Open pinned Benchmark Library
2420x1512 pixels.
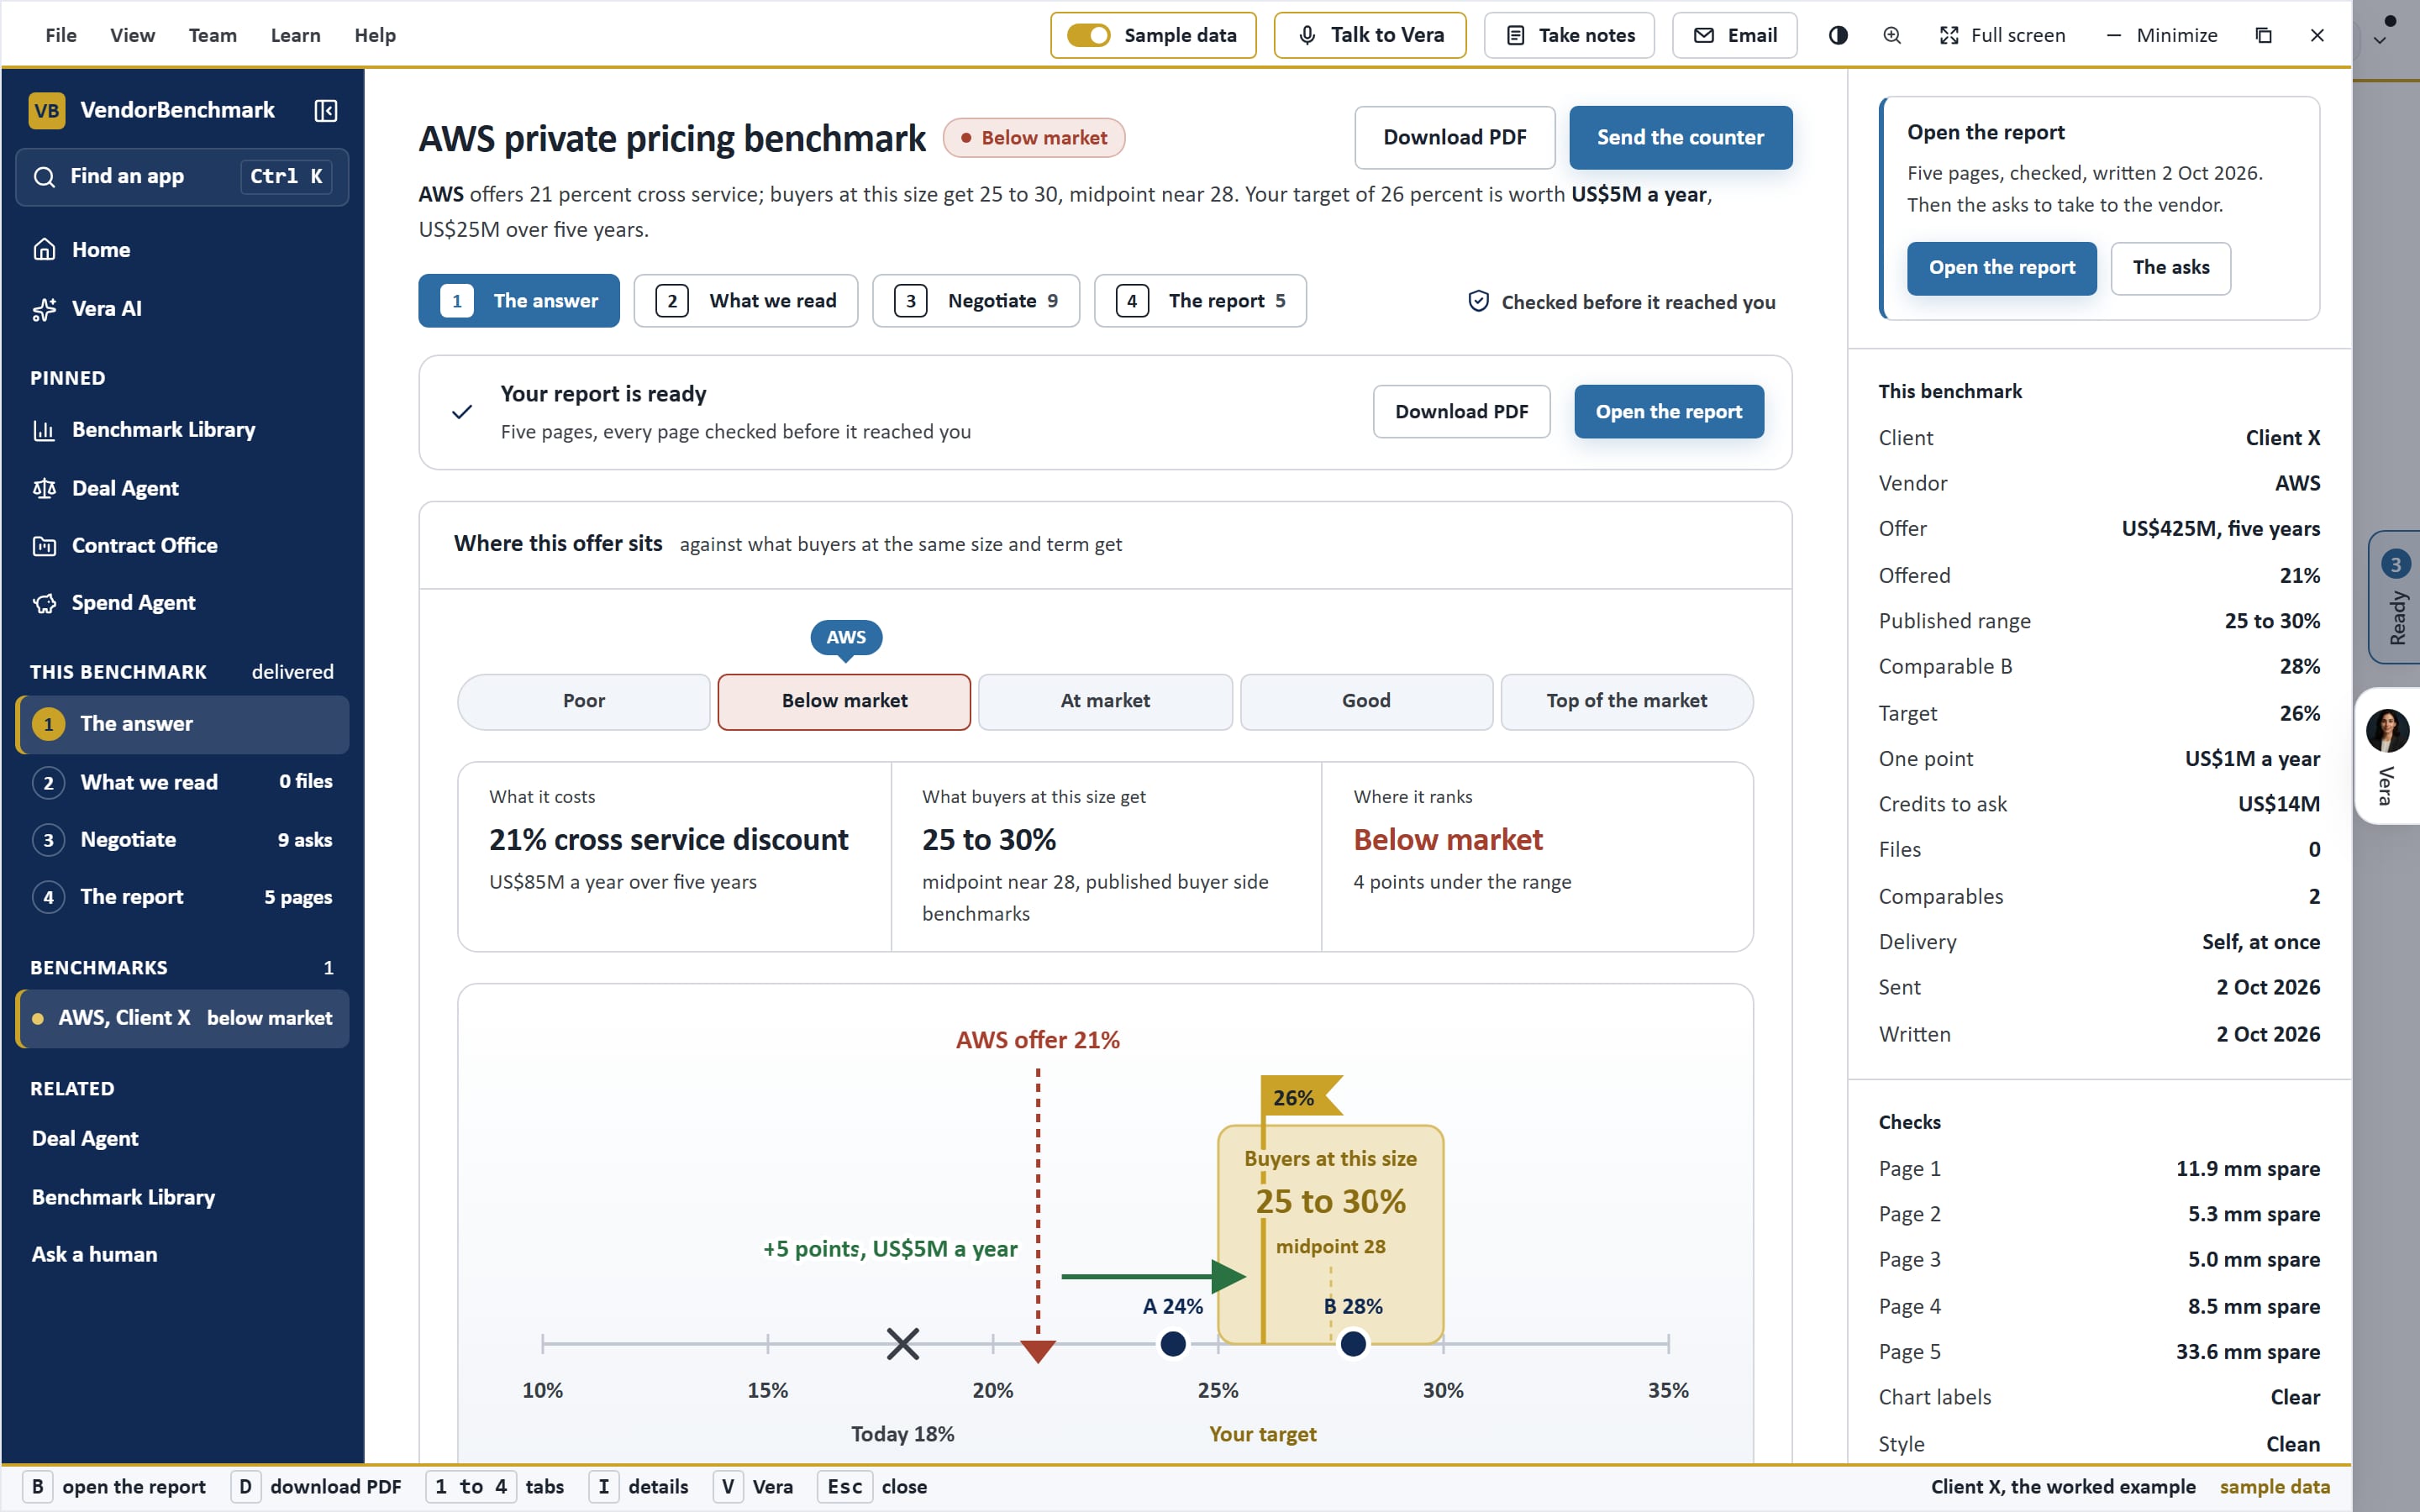point(182,429)
